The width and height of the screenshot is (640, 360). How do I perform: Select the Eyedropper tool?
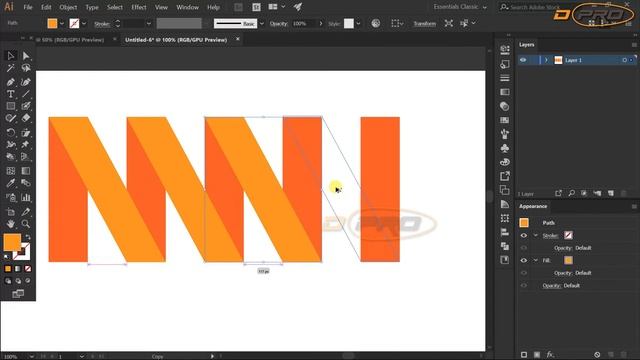(x=11, y=183)
